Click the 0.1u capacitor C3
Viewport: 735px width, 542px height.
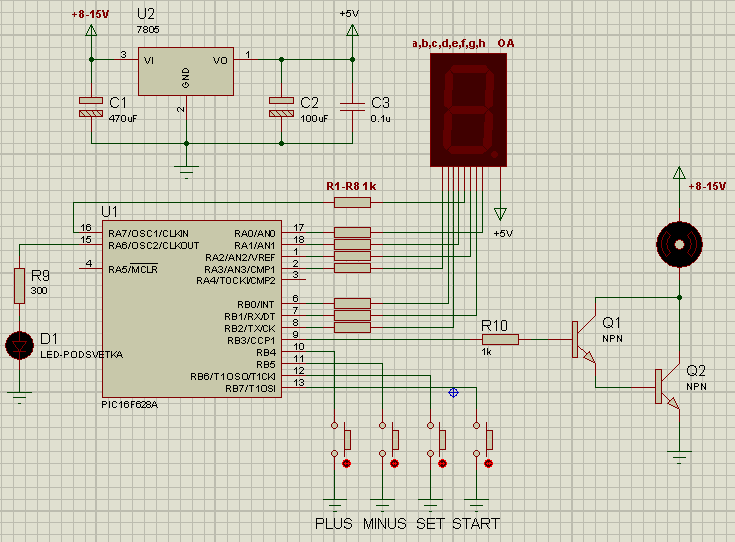(x=351, y=108)
